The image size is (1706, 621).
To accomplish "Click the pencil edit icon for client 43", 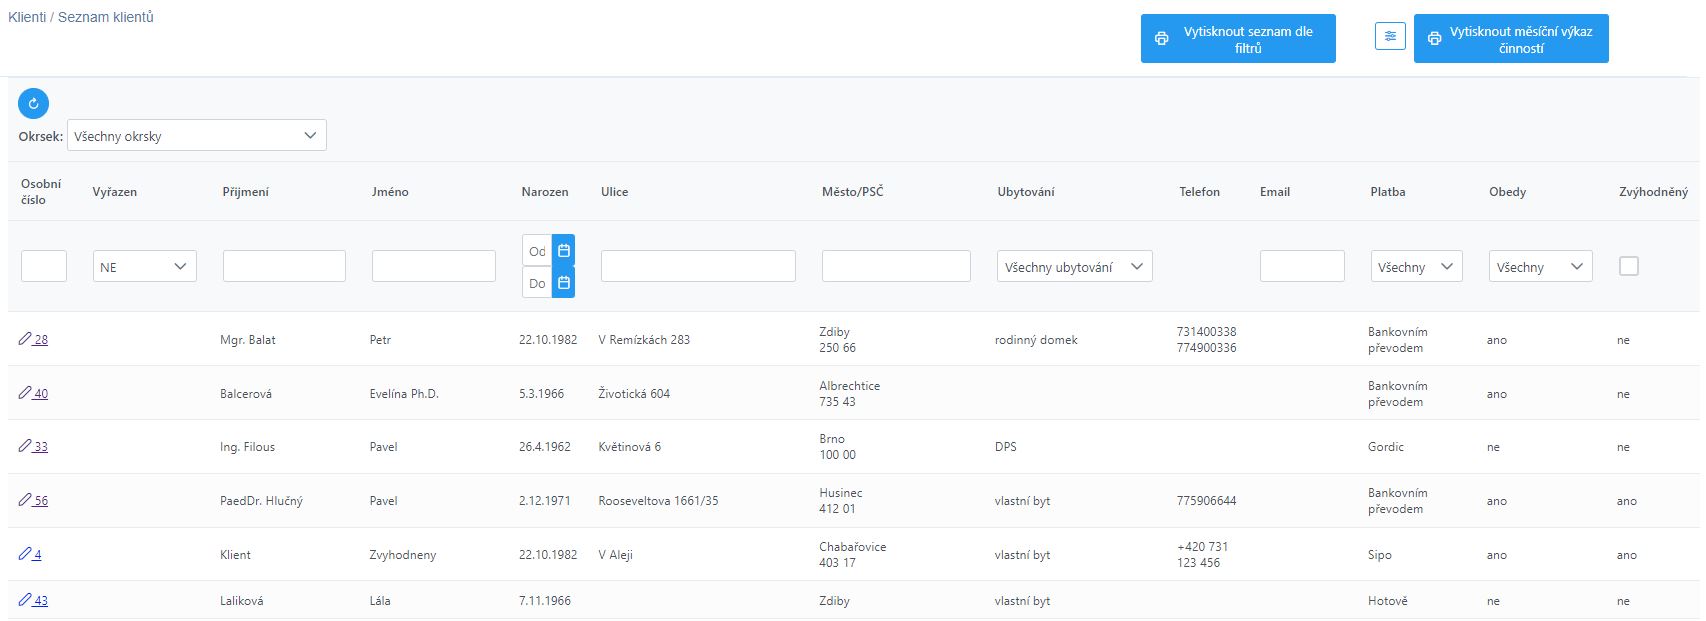I will tap(25, 600).
